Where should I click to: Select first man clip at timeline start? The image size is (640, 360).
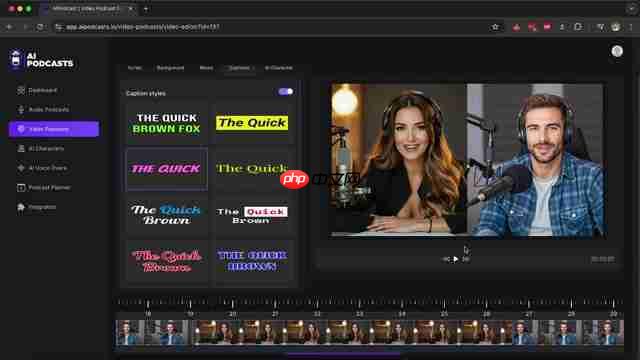click(x=153, y=333)
